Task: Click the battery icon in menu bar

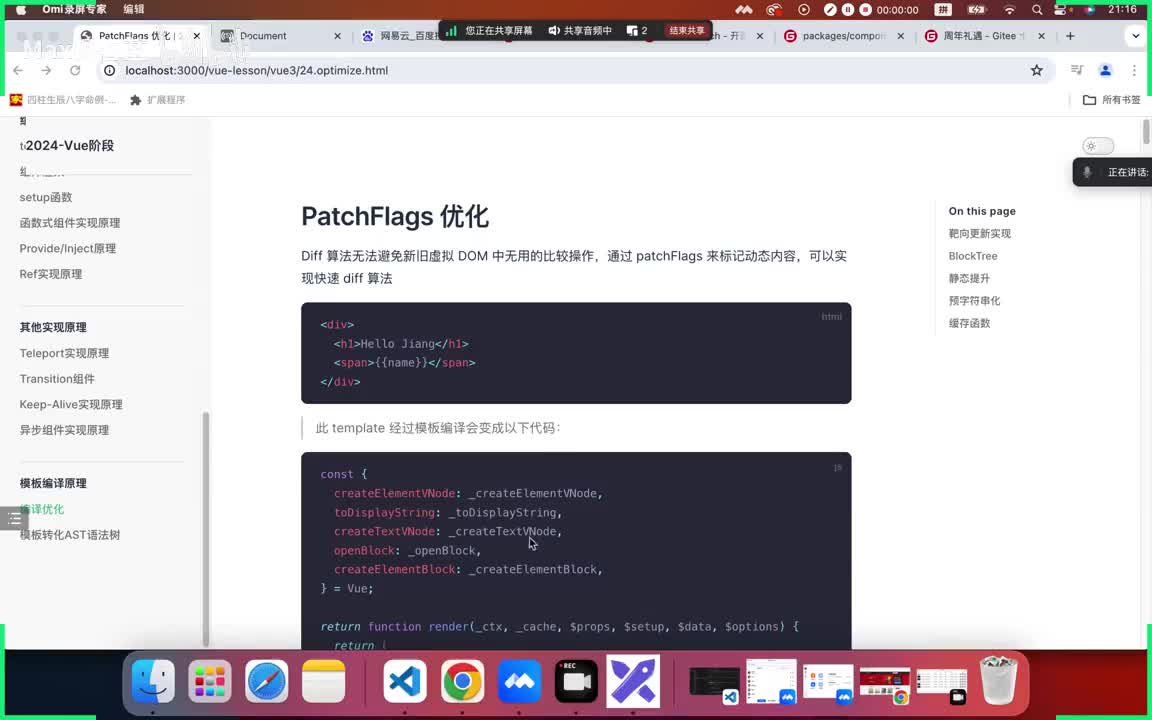Action: [x=977, y=10]
